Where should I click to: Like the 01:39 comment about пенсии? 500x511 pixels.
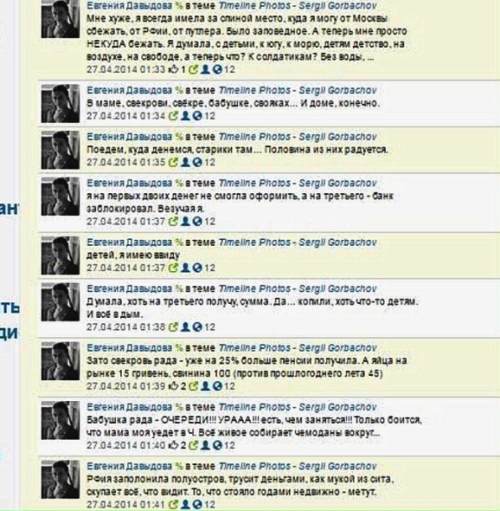coord(174,386)
